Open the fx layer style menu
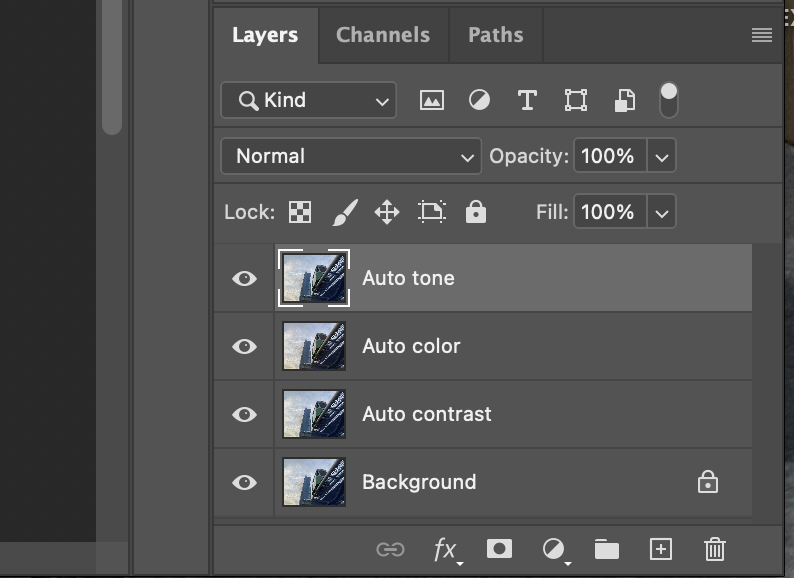794x578 pixels. [446, 550]
